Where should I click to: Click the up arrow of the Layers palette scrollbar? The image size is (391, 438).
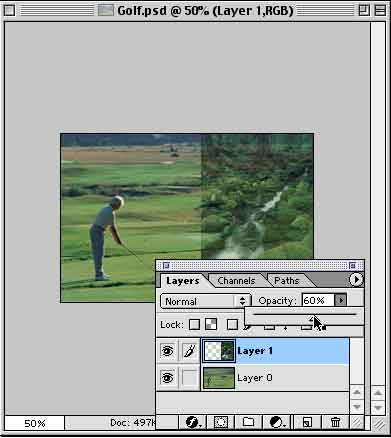pyautogui.click(x=357, y=392)
